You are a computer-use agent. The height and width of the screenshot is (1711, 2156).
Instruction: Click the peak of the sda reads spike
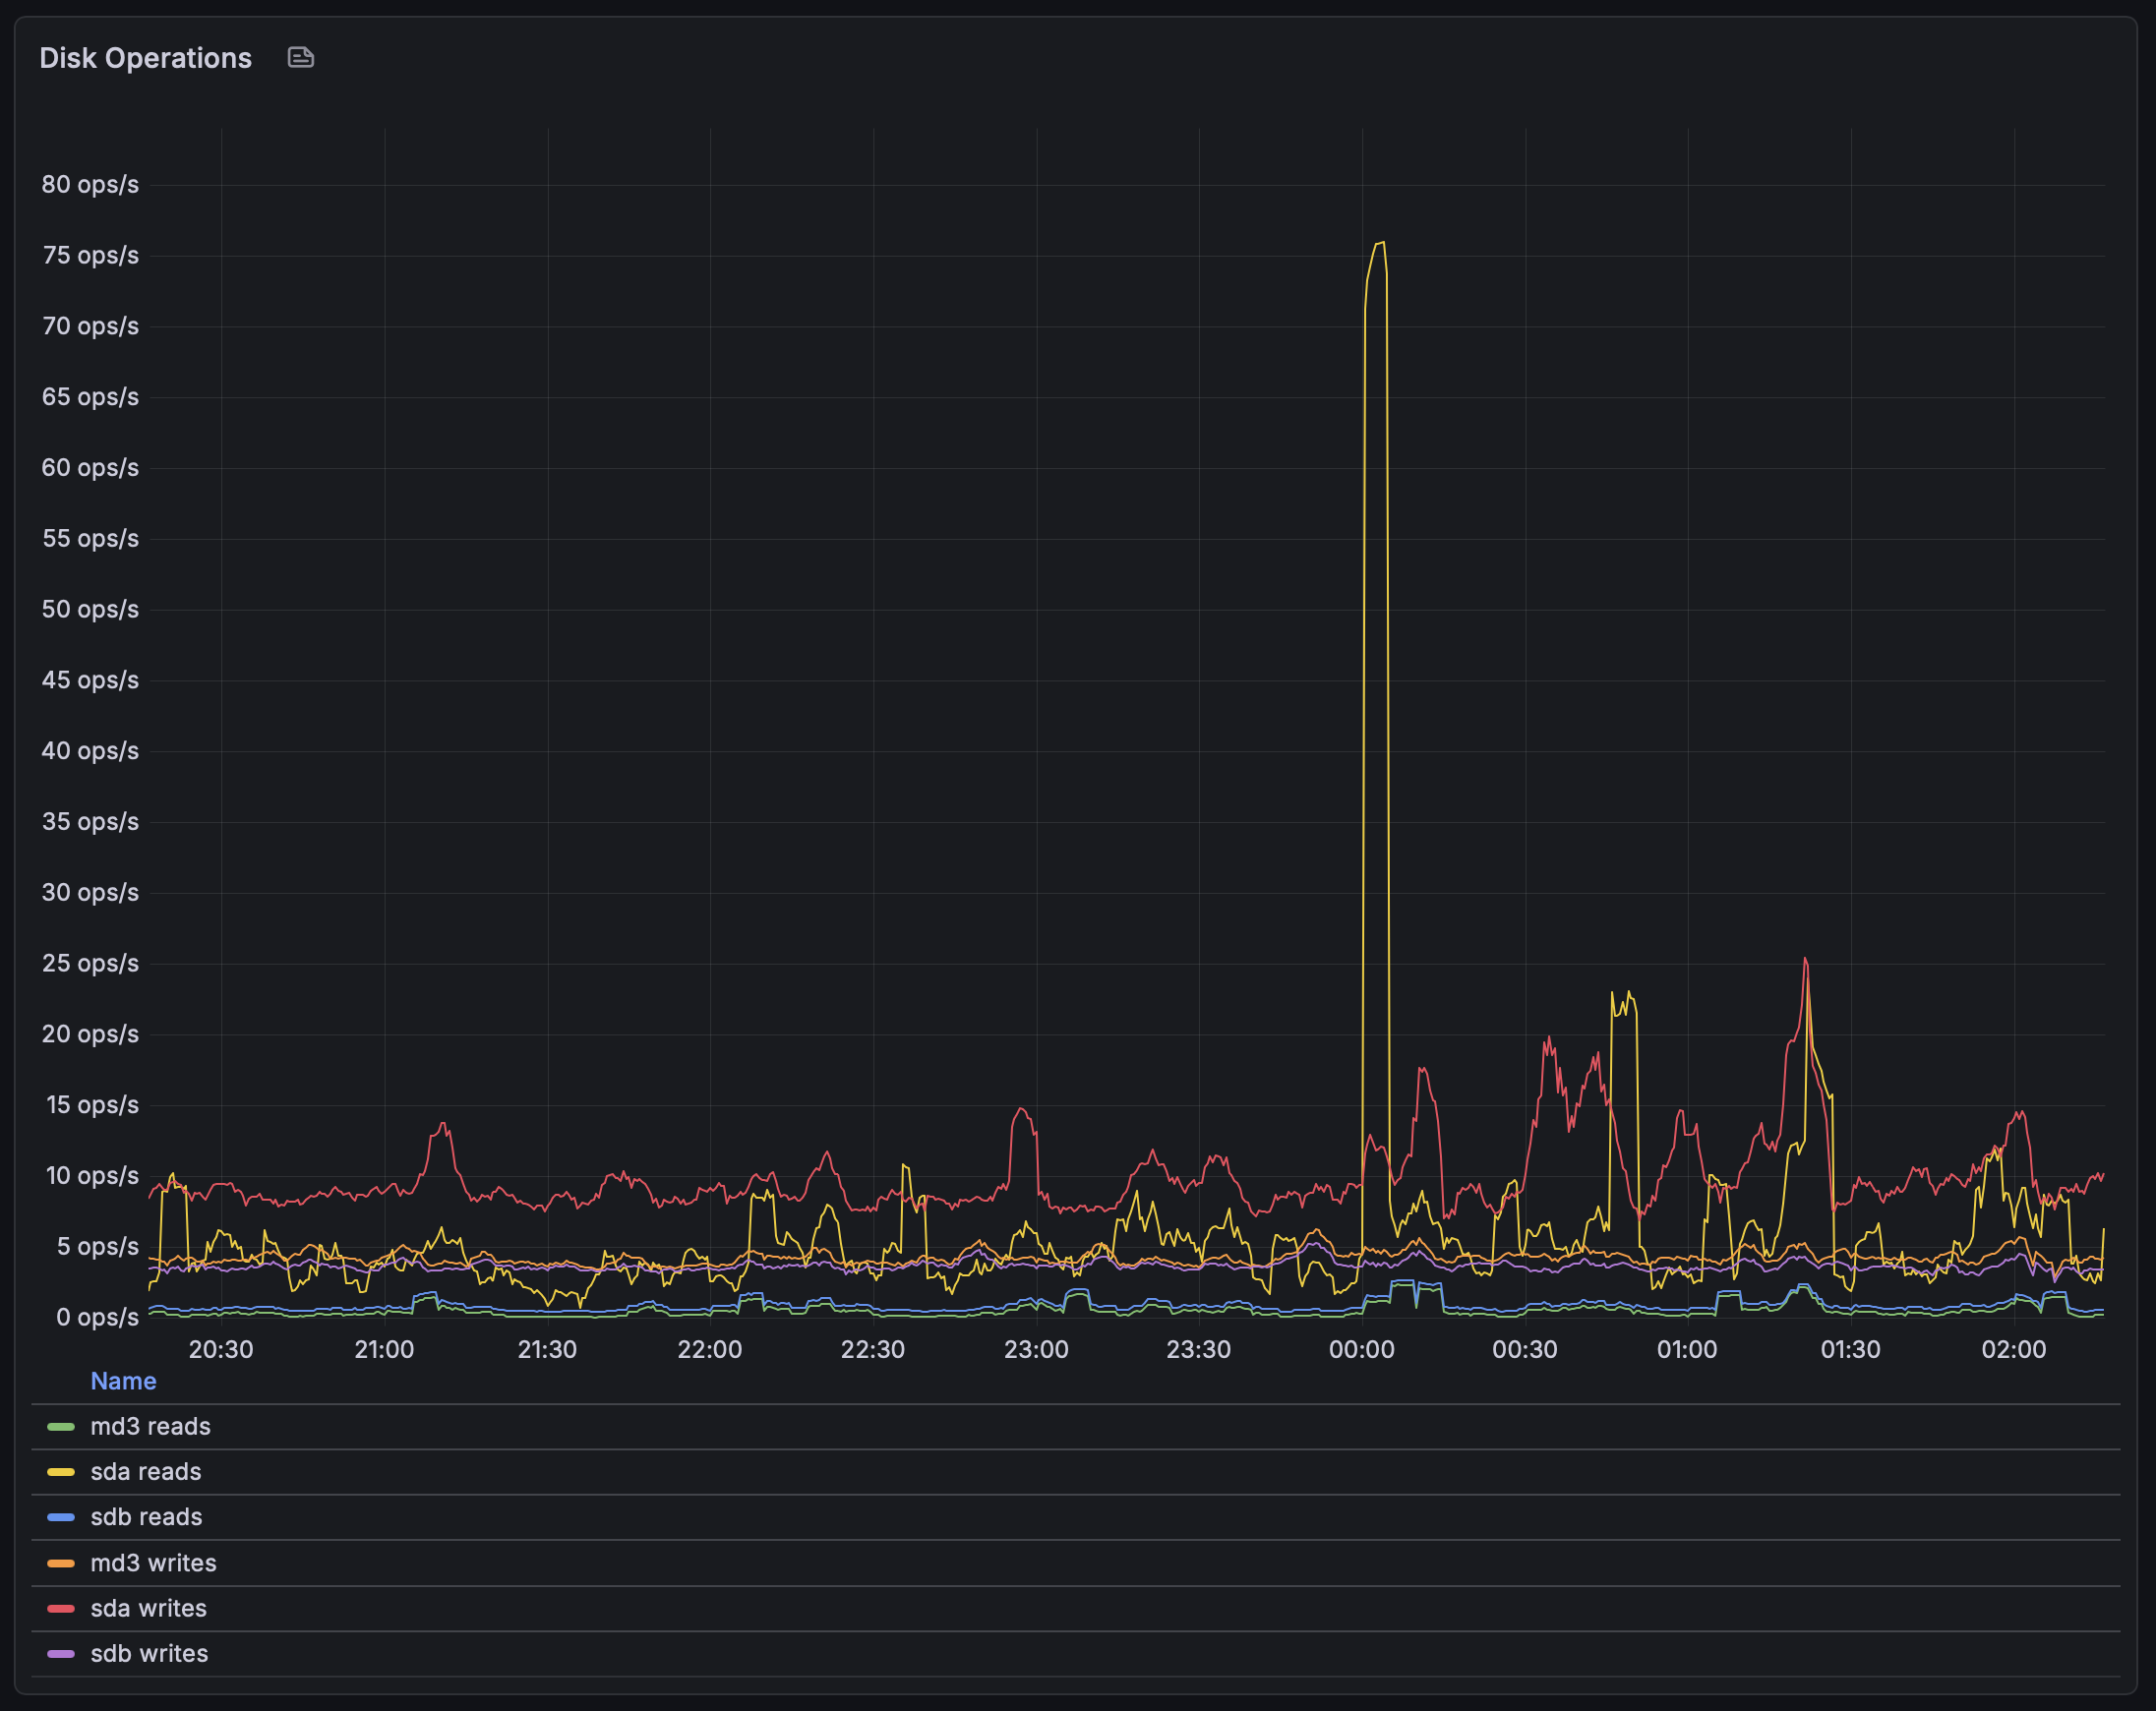[1380, 243]
